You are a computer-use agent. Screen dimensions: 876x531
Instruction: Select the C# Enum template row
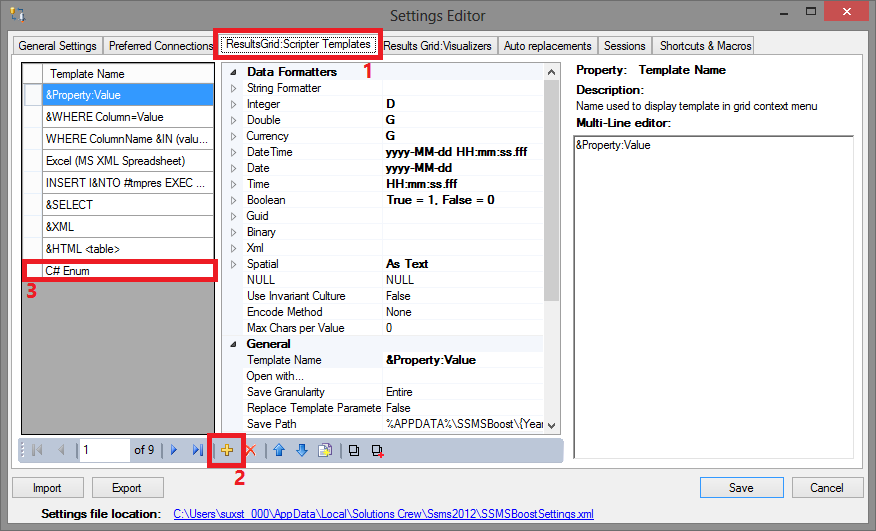pos(120,270)
